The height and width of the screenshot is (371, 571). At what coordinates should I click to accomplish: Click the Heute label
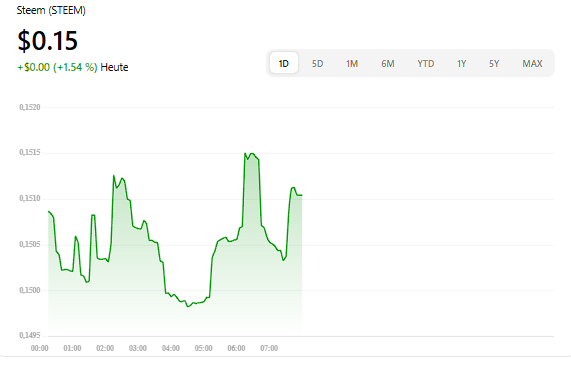(x=114, y=67)
